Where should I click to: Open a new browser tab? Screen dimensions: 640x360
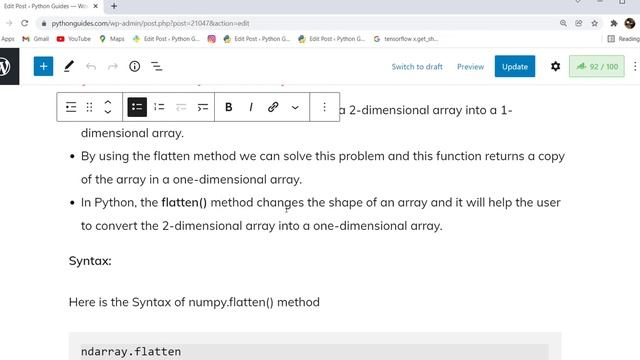tap(114, 6)
